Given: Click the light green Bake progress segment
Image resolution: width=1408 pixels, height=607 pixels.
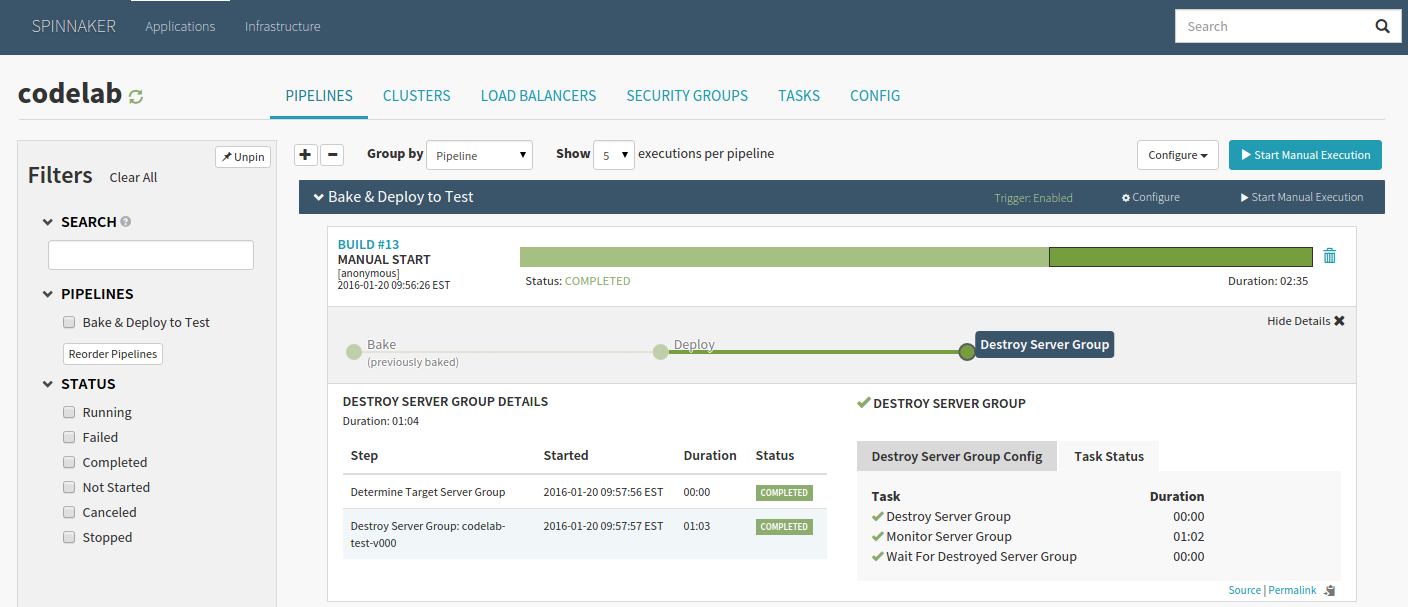Looking at the screenshot, I should tap(784, 257).
